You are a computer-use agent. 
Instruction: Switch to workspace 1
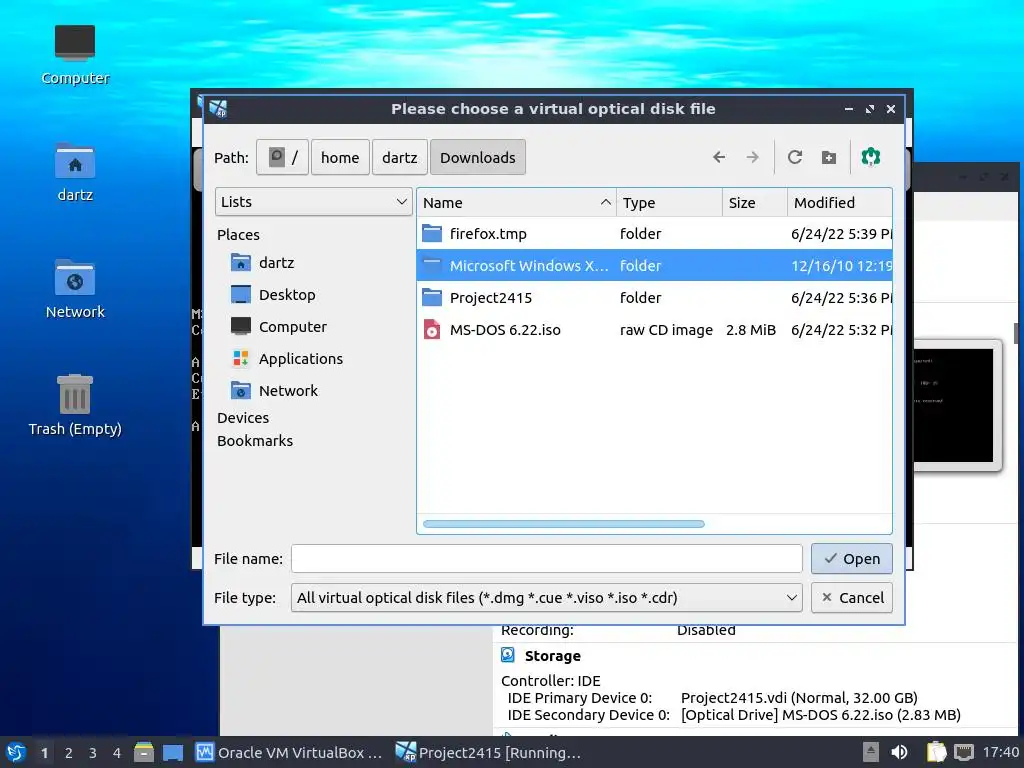click(x=44, y=753)
